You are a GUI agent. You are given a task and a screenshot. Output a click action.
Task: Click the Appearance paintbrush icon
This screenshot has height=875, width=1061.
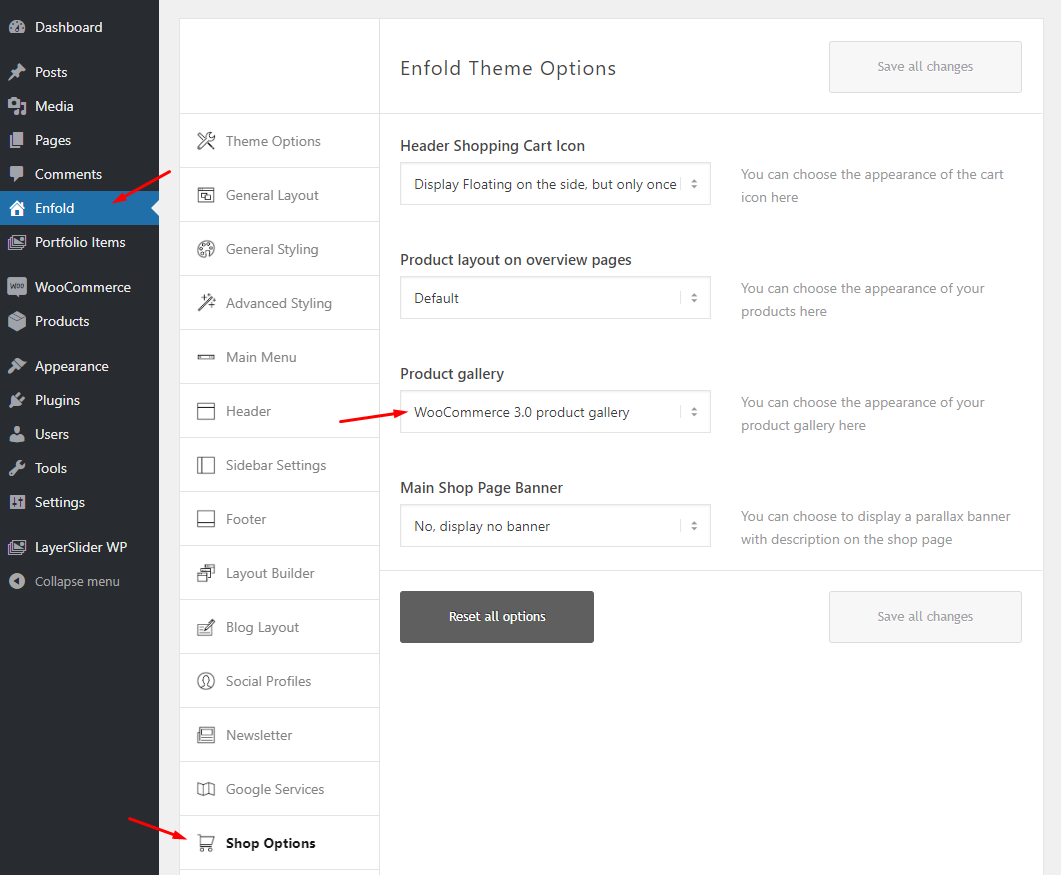coord(17,366)
